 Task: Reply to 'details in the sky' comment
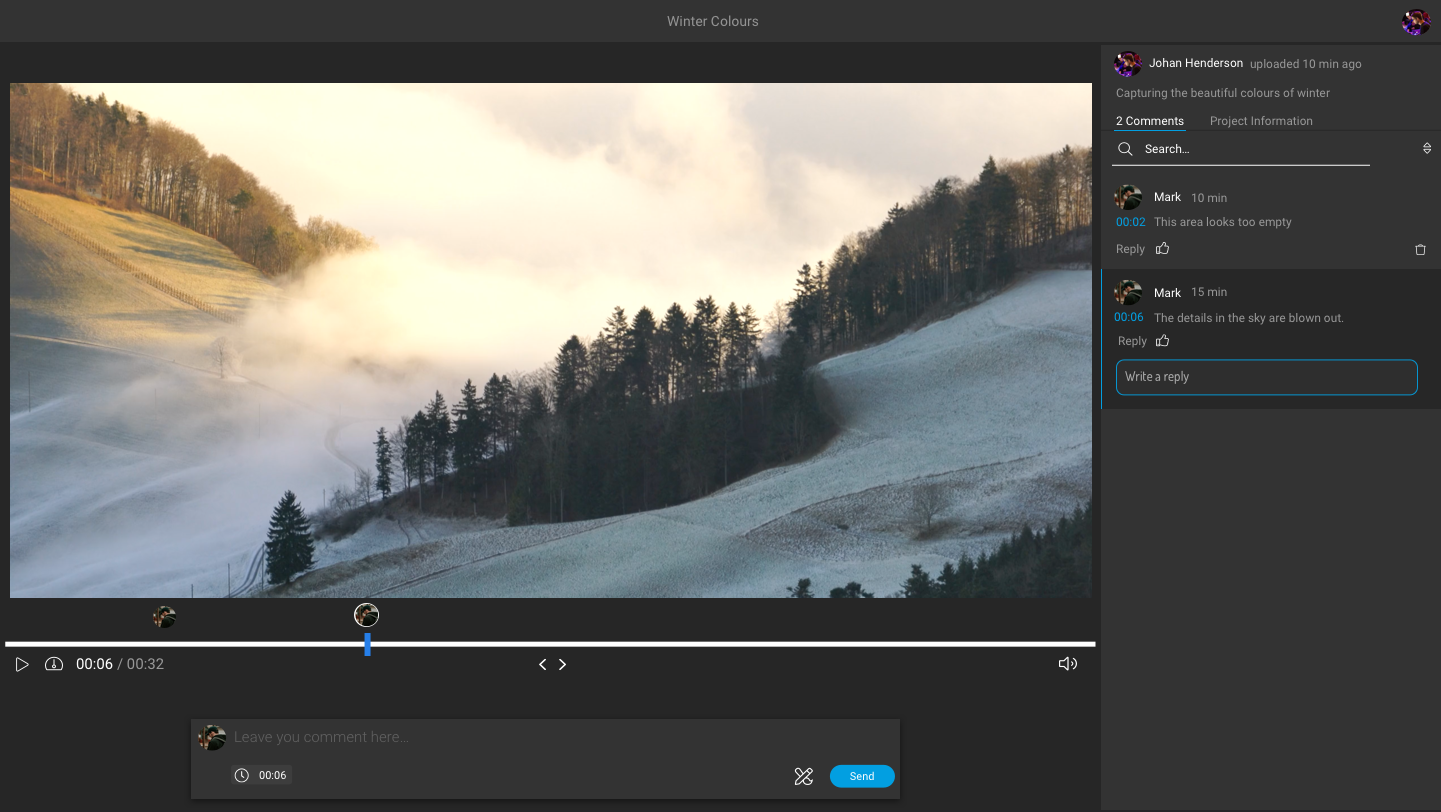(x=1132, y=341)
